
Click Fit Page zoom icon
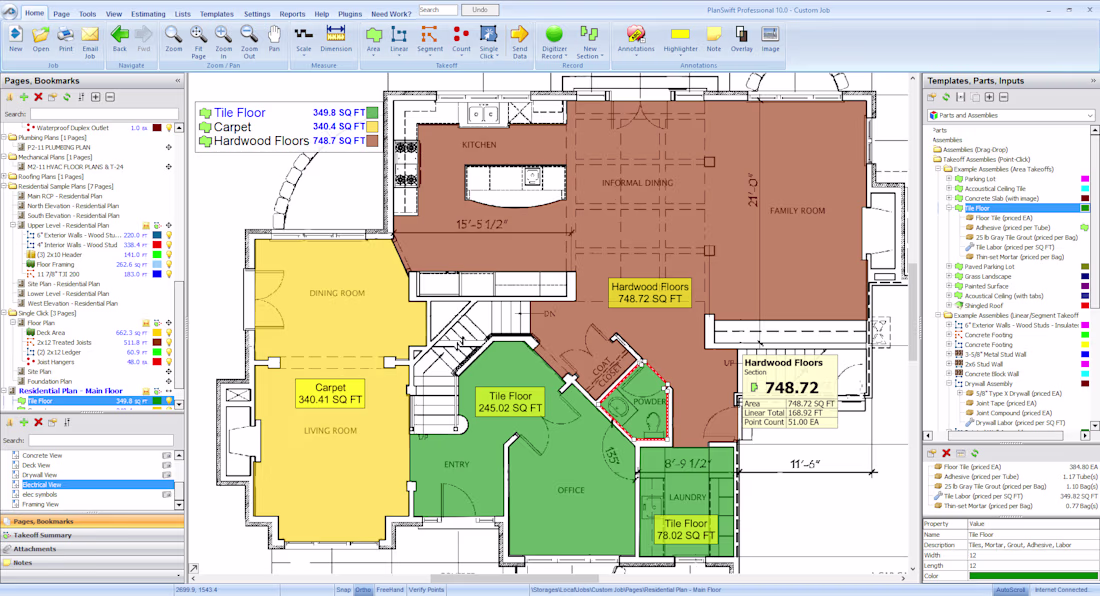pyautogui.click(x=198, y=34)
